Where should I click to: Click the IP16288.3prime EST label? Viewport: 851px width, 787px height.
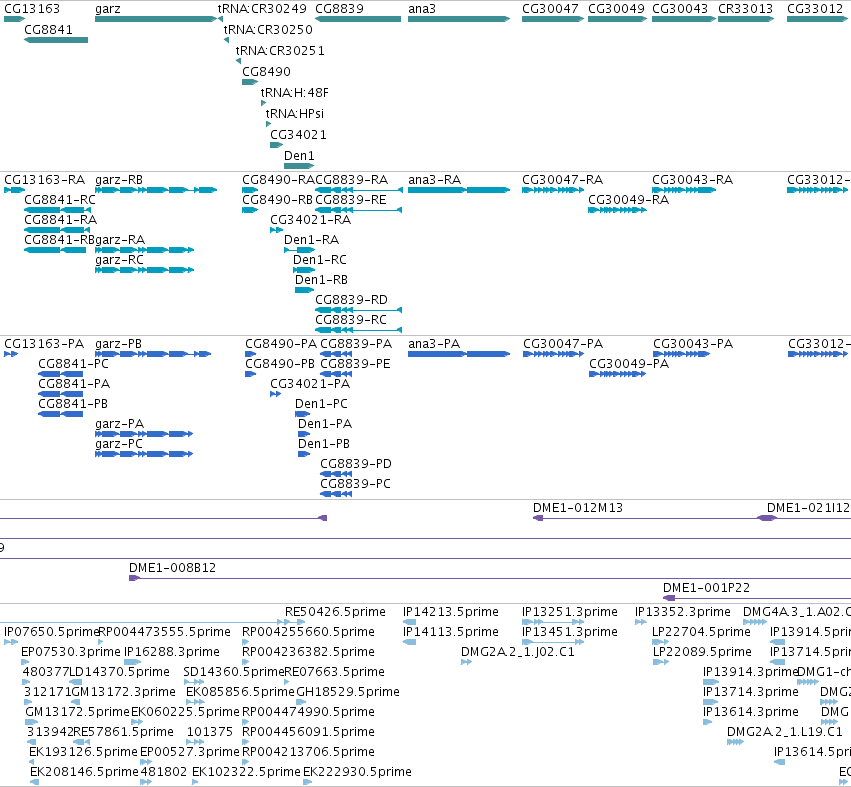tap(172, 652)
